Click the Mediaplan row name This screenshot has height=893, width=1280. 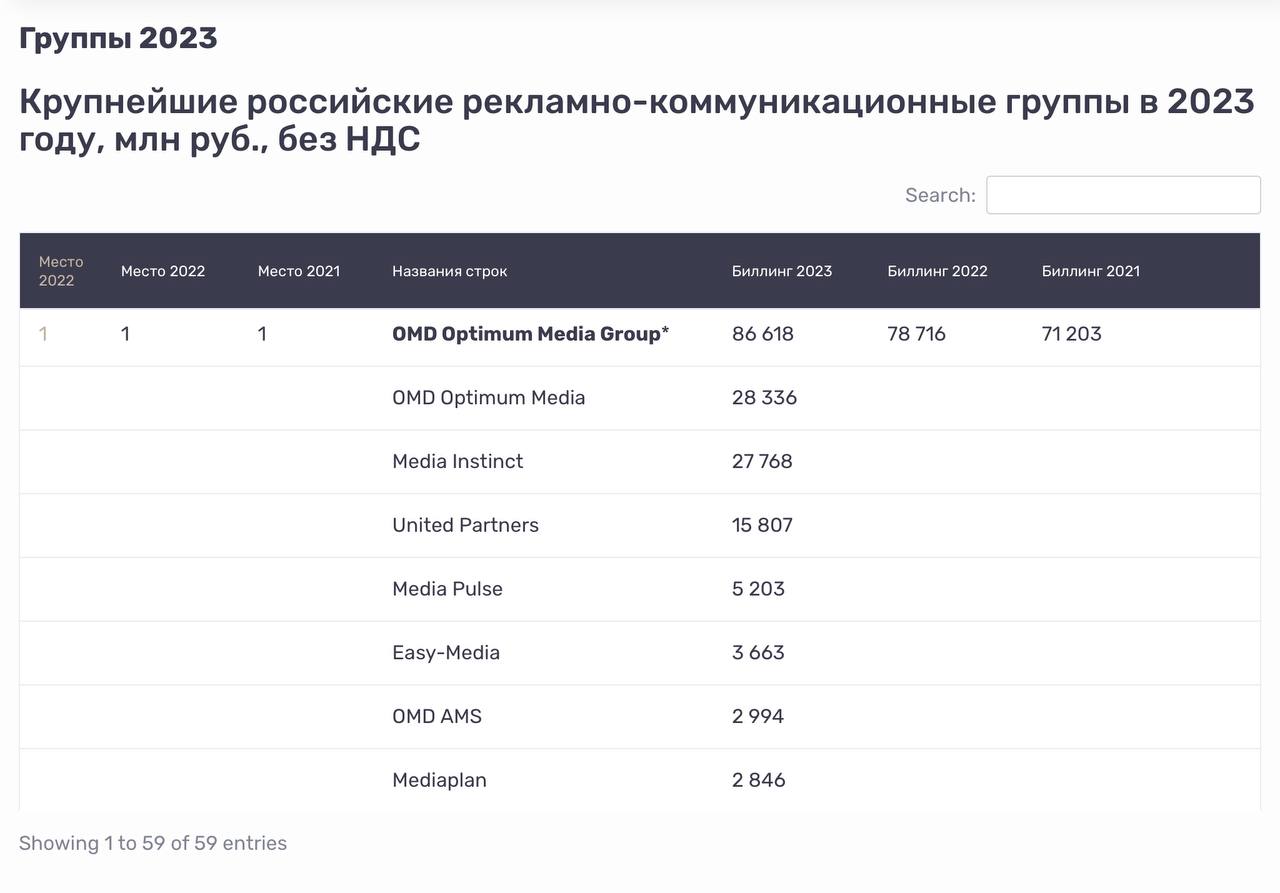pos(439,780)
